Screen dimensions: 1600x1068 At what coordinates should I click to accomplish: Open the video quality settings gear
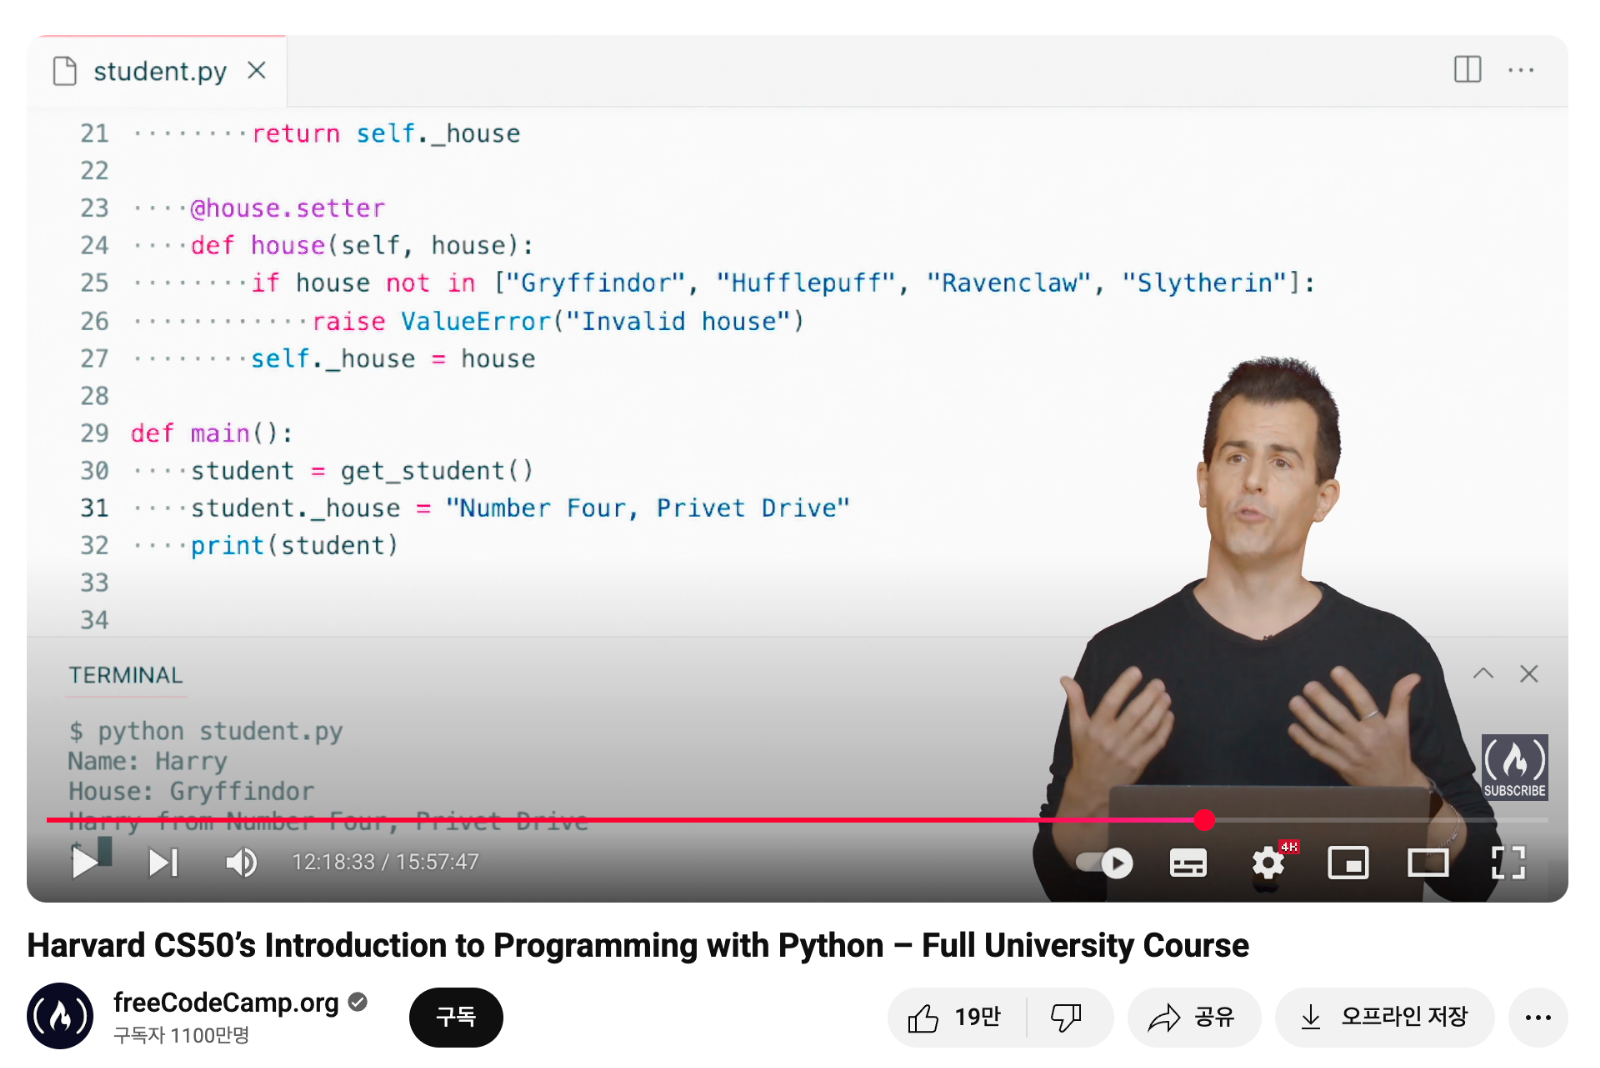tap(1268, 862)
